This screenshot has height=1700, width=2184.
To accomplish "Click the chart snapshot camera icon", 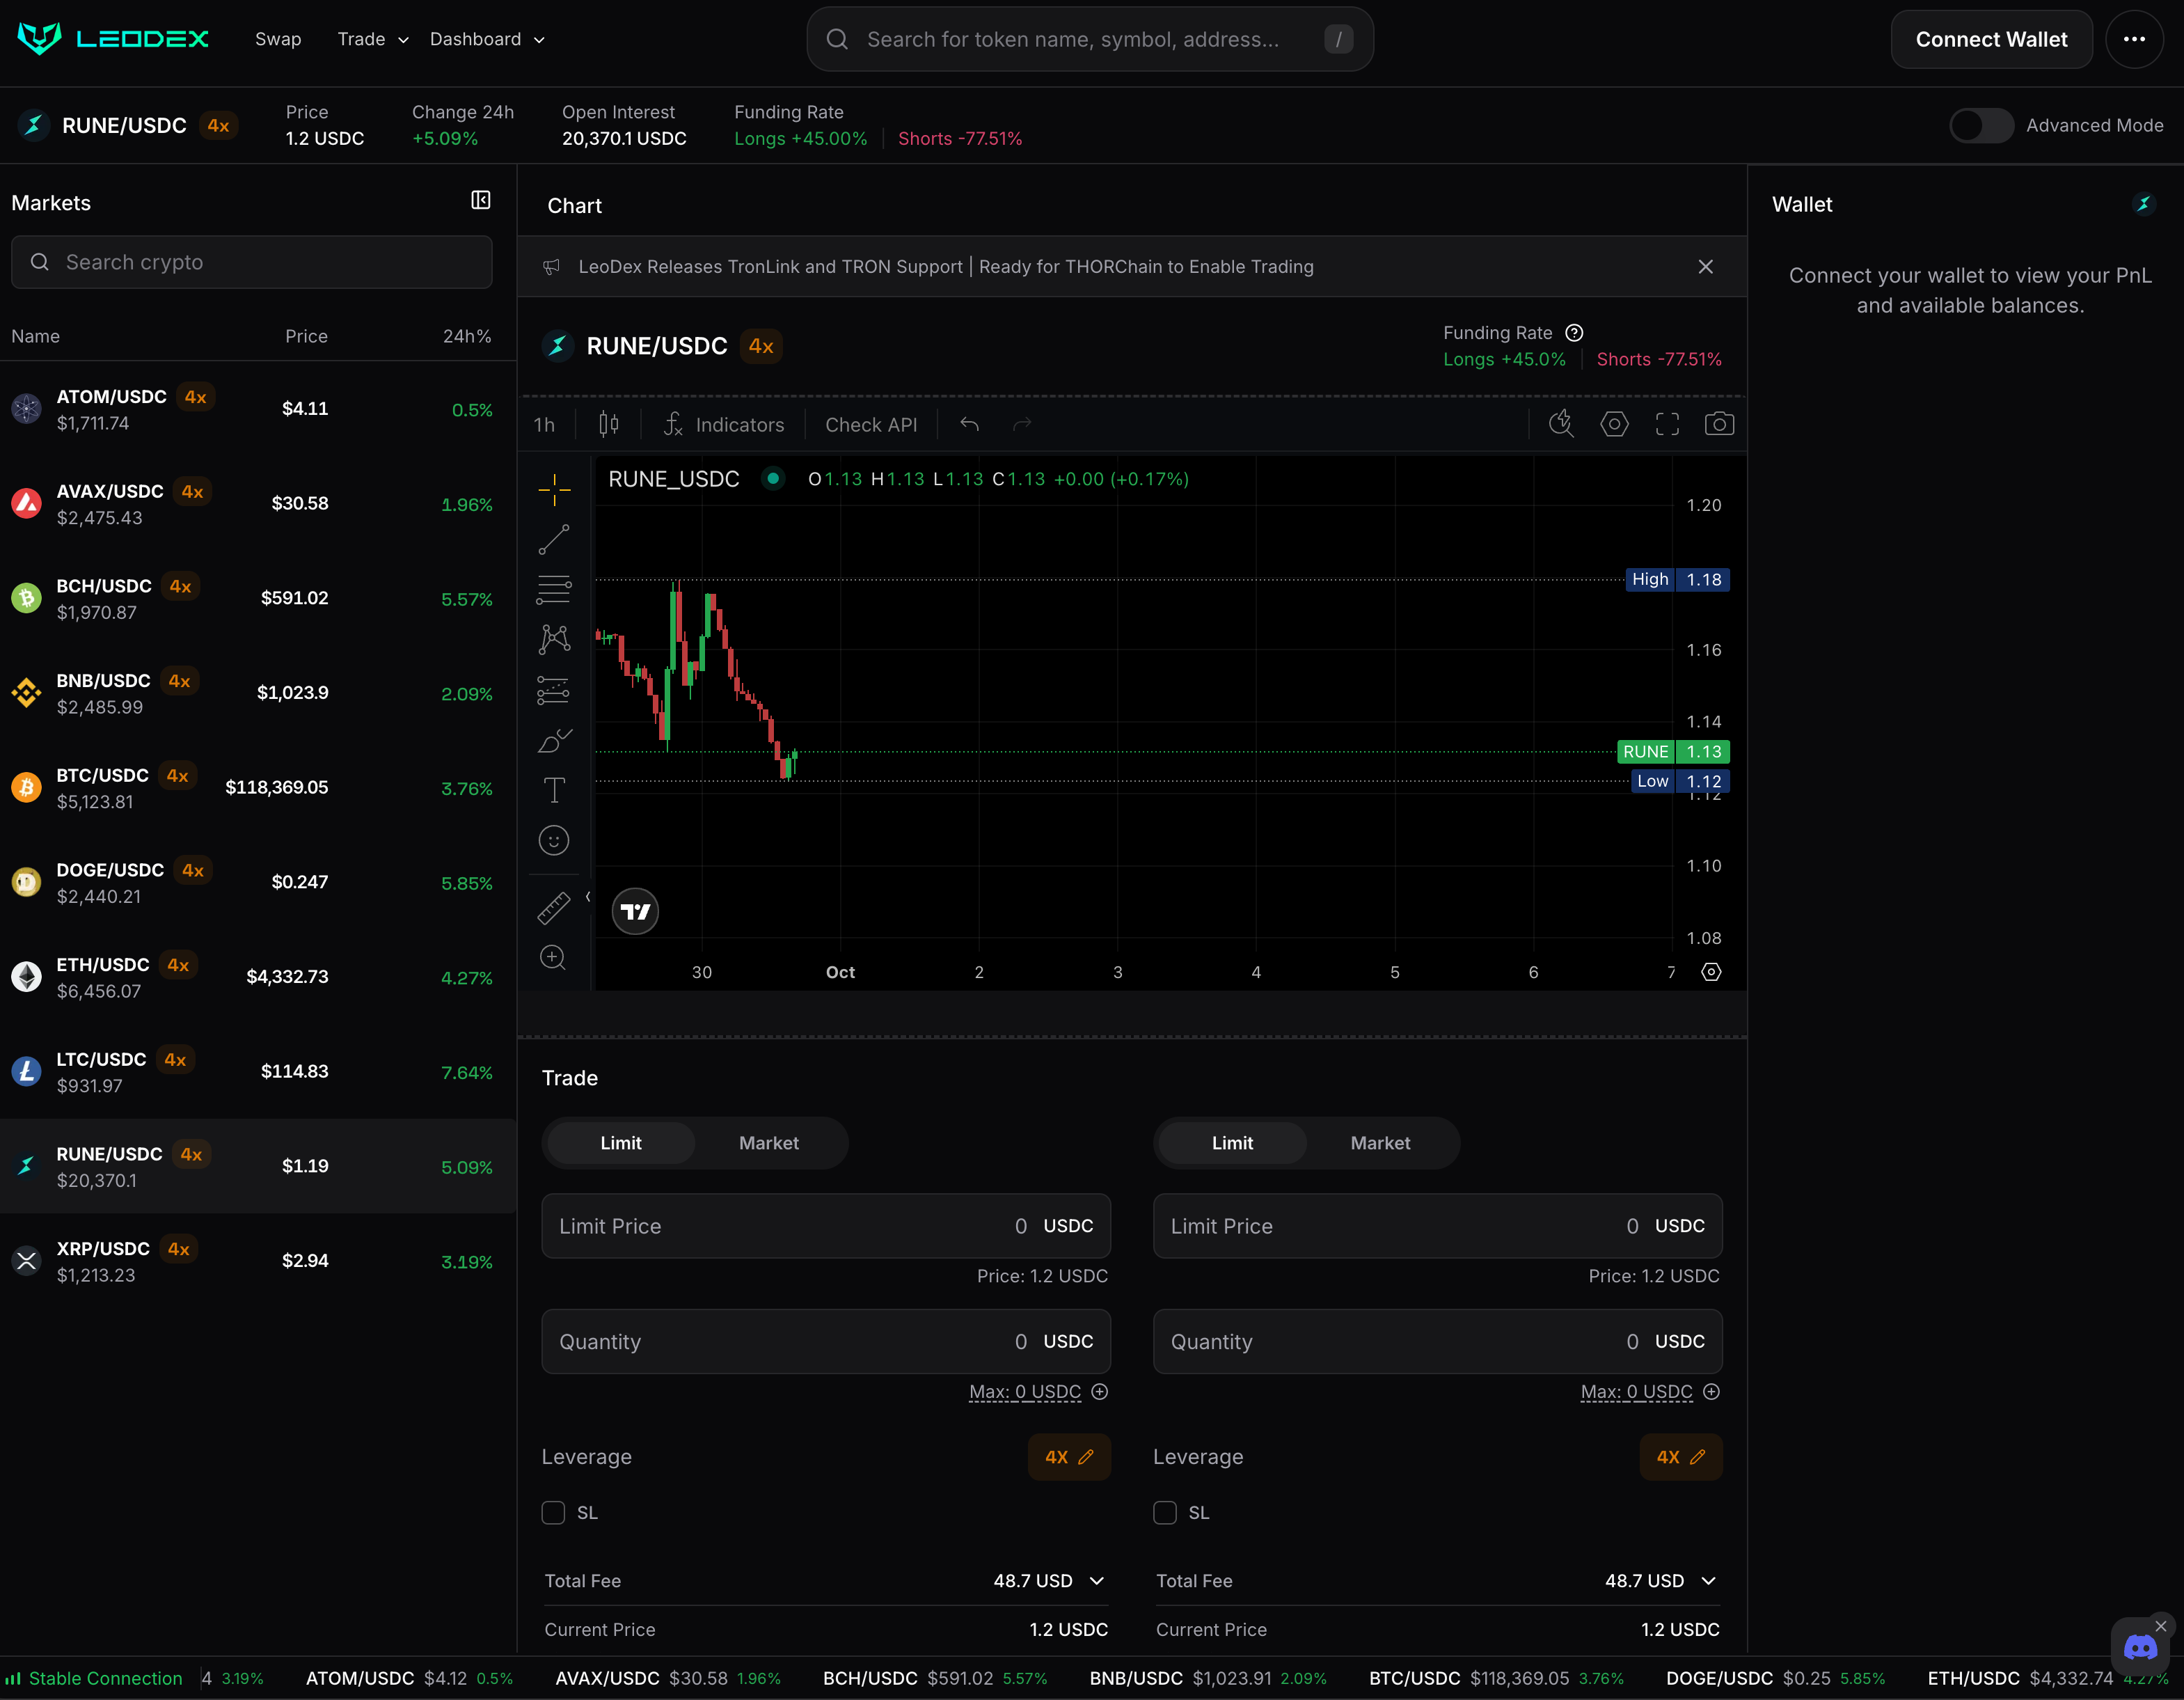I will tap(1719, 424).
